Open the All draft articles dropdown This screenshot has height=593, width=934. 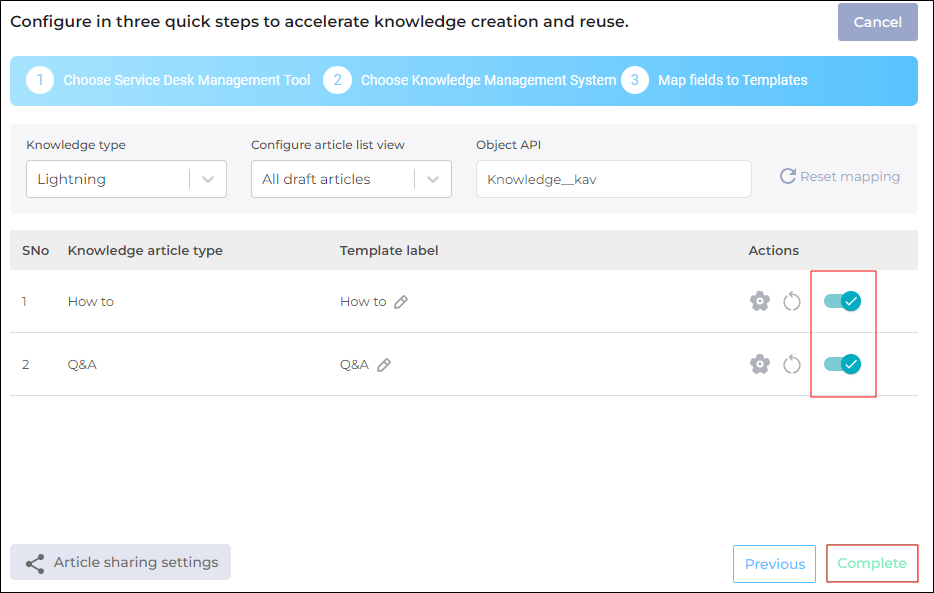351,179
